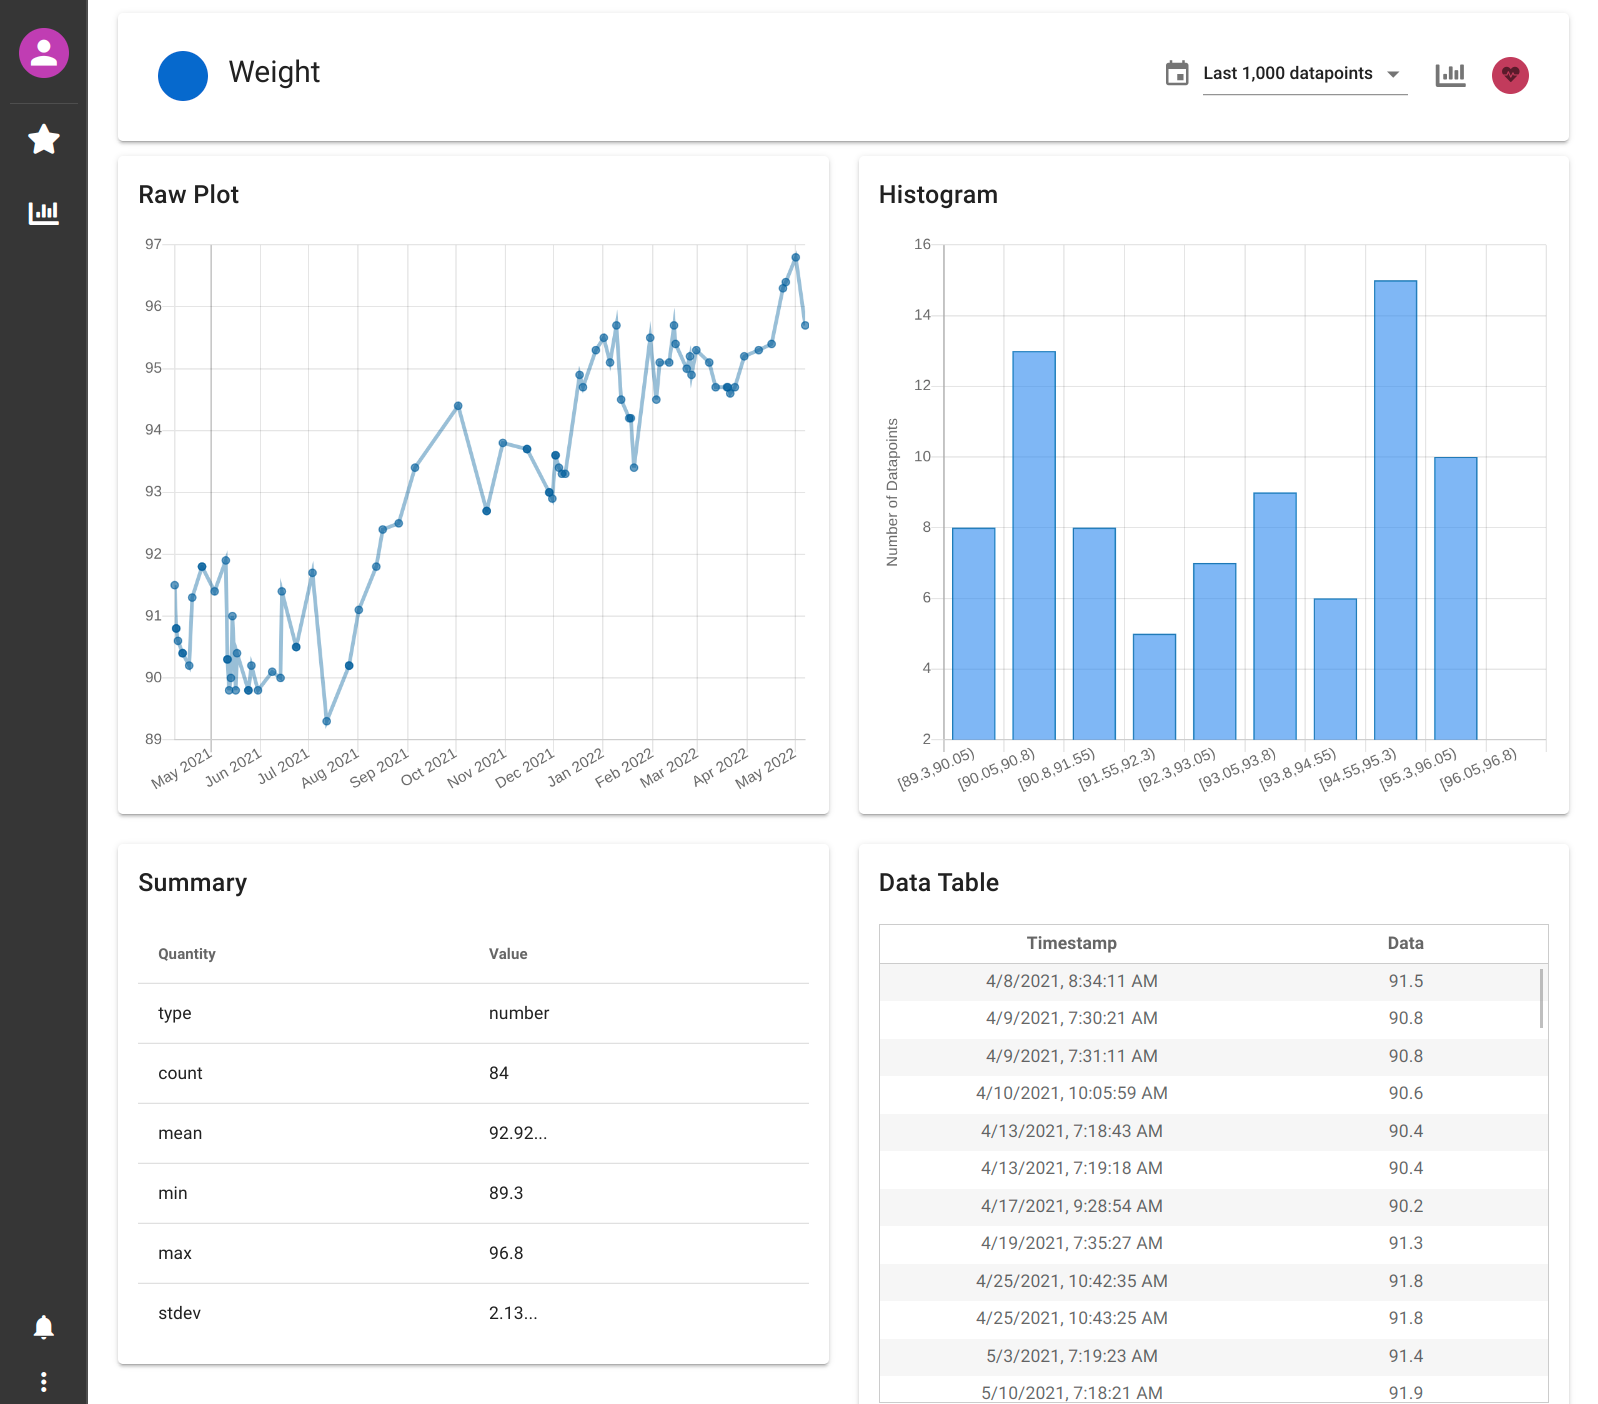
Task: Click the max value 96.8
Action: click(x=506, y=1253)
